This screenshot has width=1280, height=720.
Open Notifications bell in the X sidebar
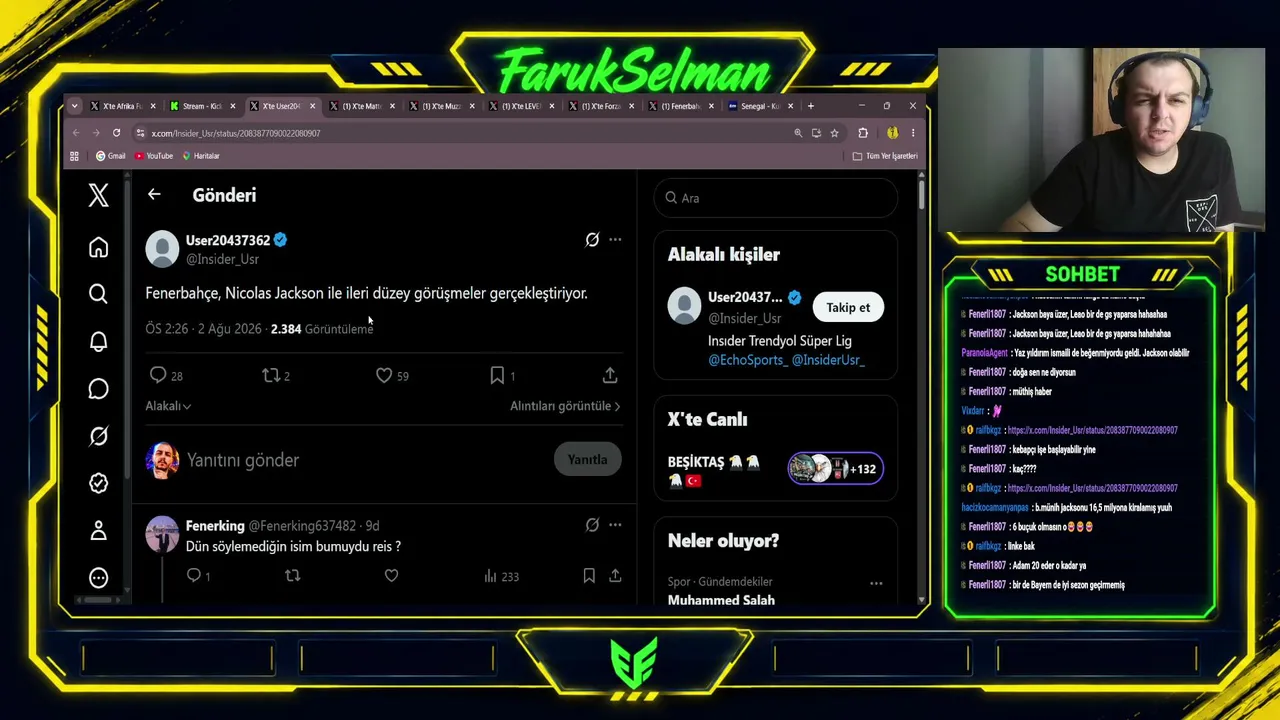tap(98, 342)
